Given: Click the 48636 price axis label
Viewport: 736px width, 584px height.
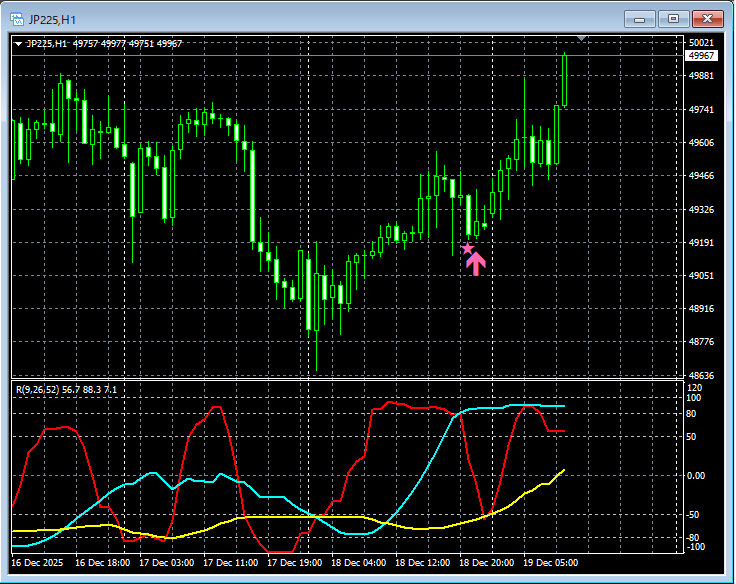Looking at the screenshot, I should (701, 375).
